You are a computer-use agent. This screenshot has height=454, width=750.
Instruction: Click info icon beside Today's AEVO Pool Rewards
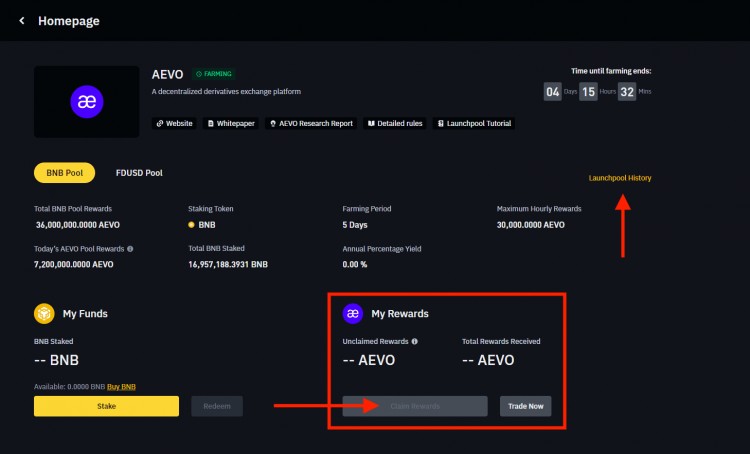coord(130,249)
